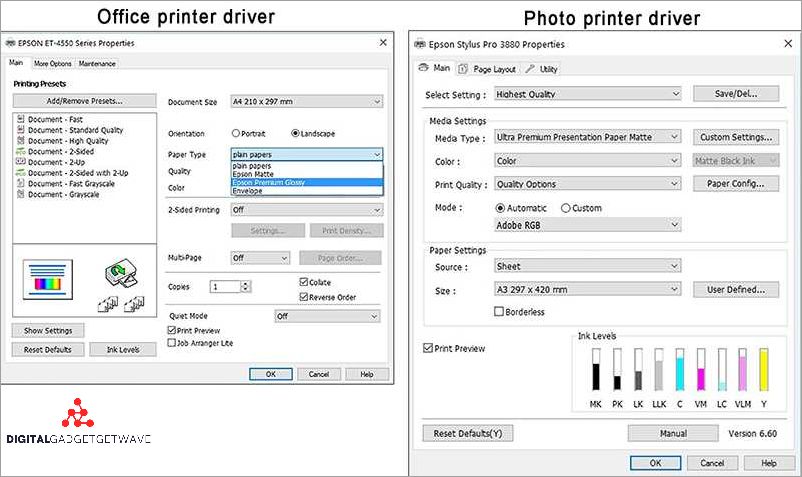Choose Epson Matte from the paper list

[307, 174]
